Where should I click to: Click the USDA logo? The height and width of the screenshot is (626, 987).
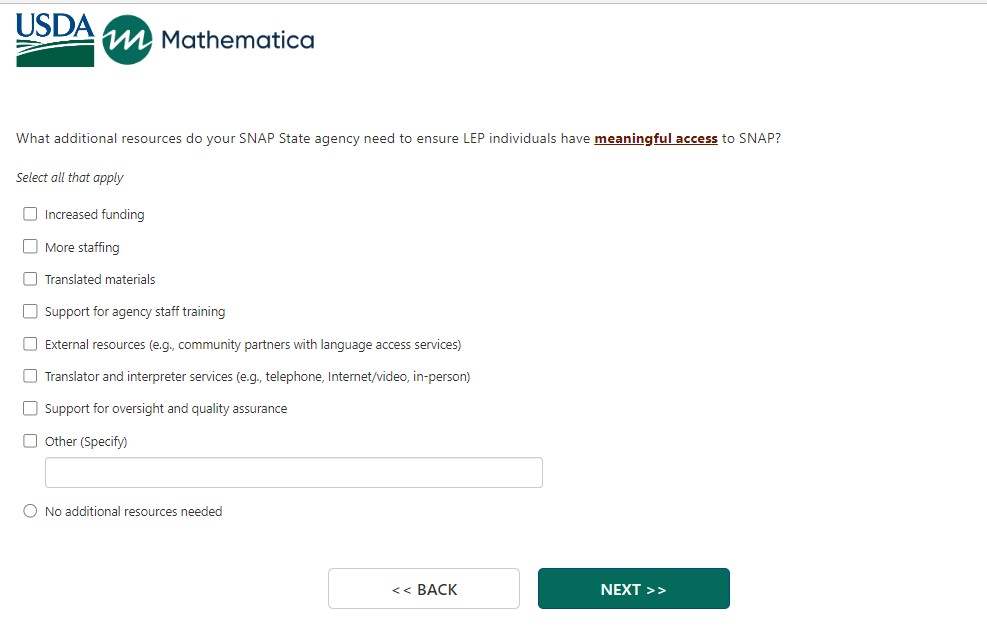[x=55, y=40]
